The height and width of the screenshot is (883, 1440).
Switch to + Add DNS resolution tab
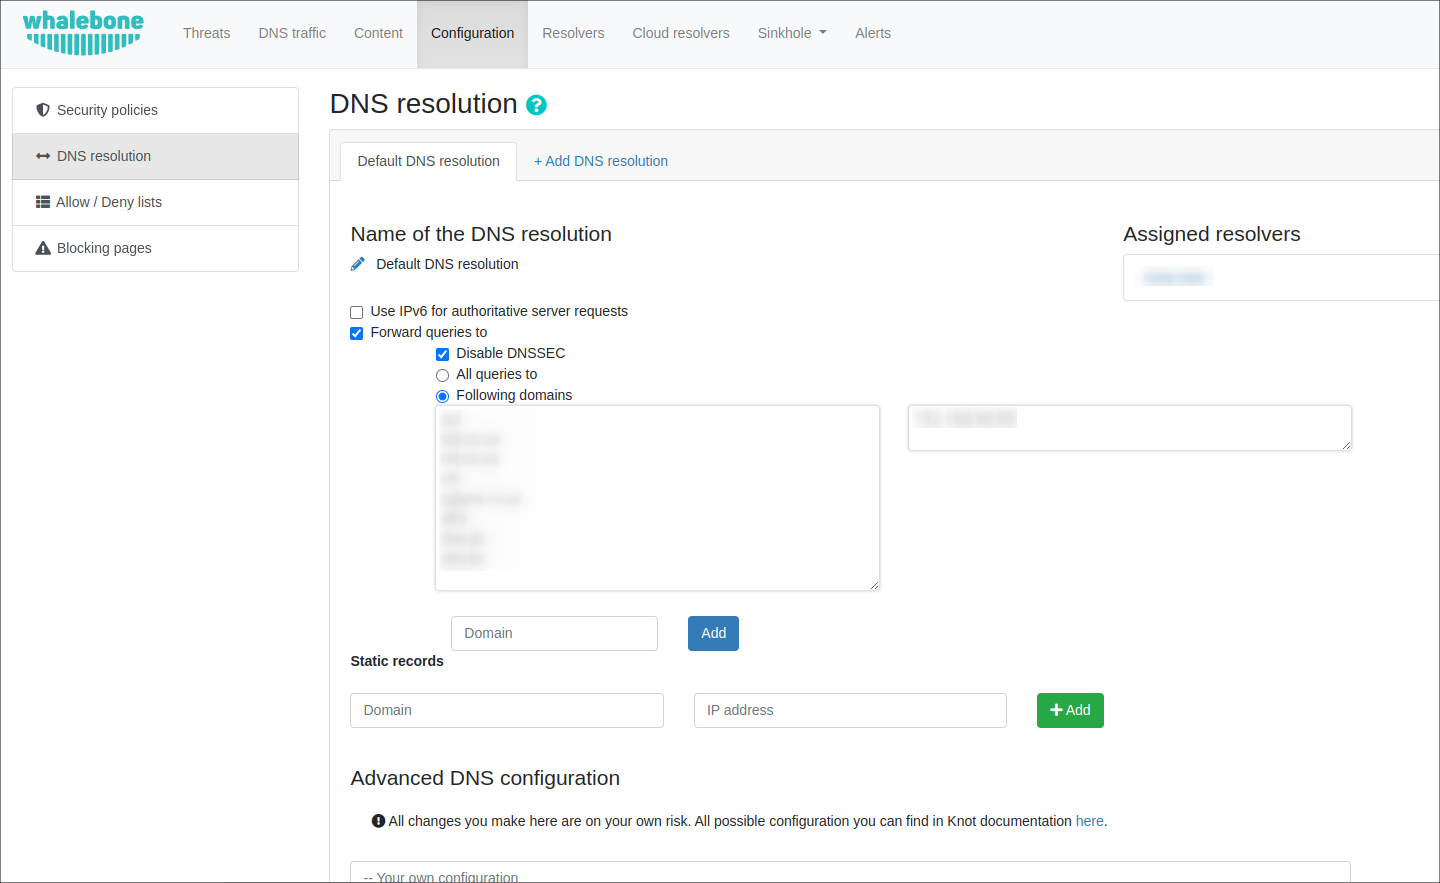600,161
